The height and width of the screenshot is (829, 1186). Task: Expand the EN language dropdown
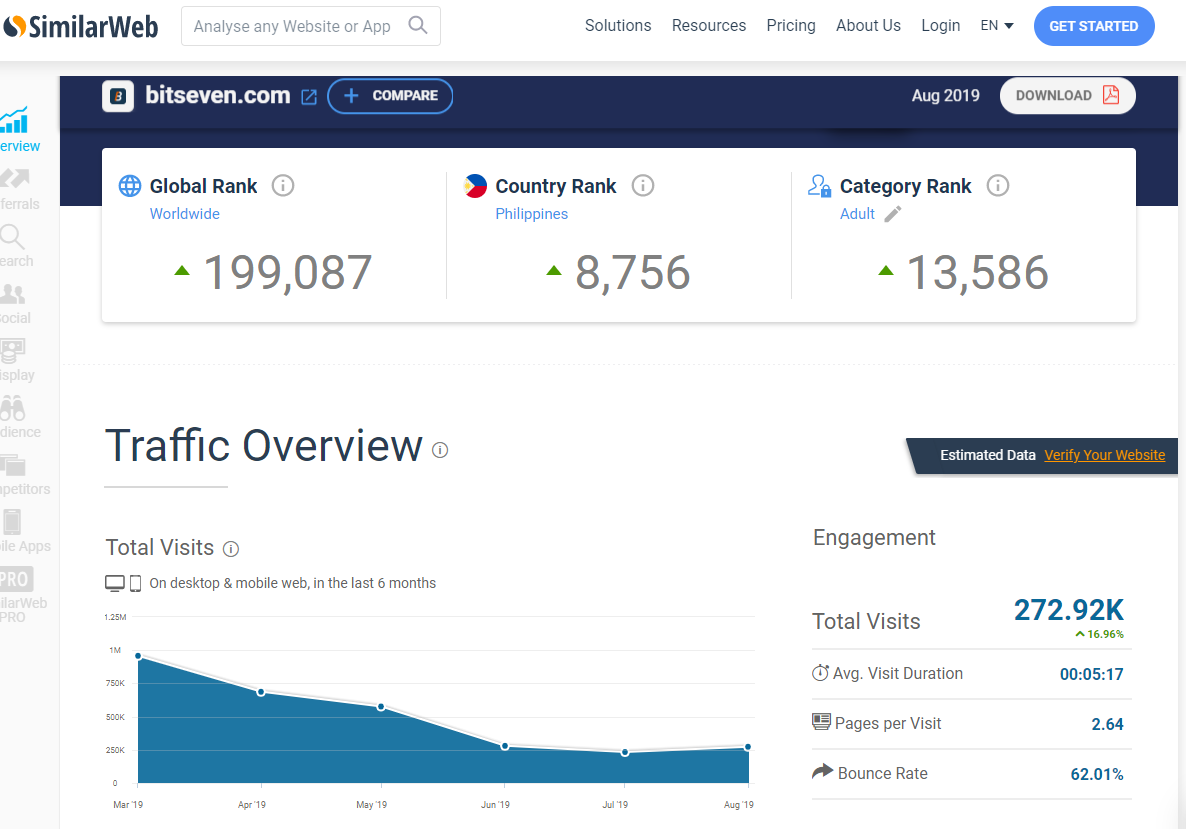pos(997,26)
